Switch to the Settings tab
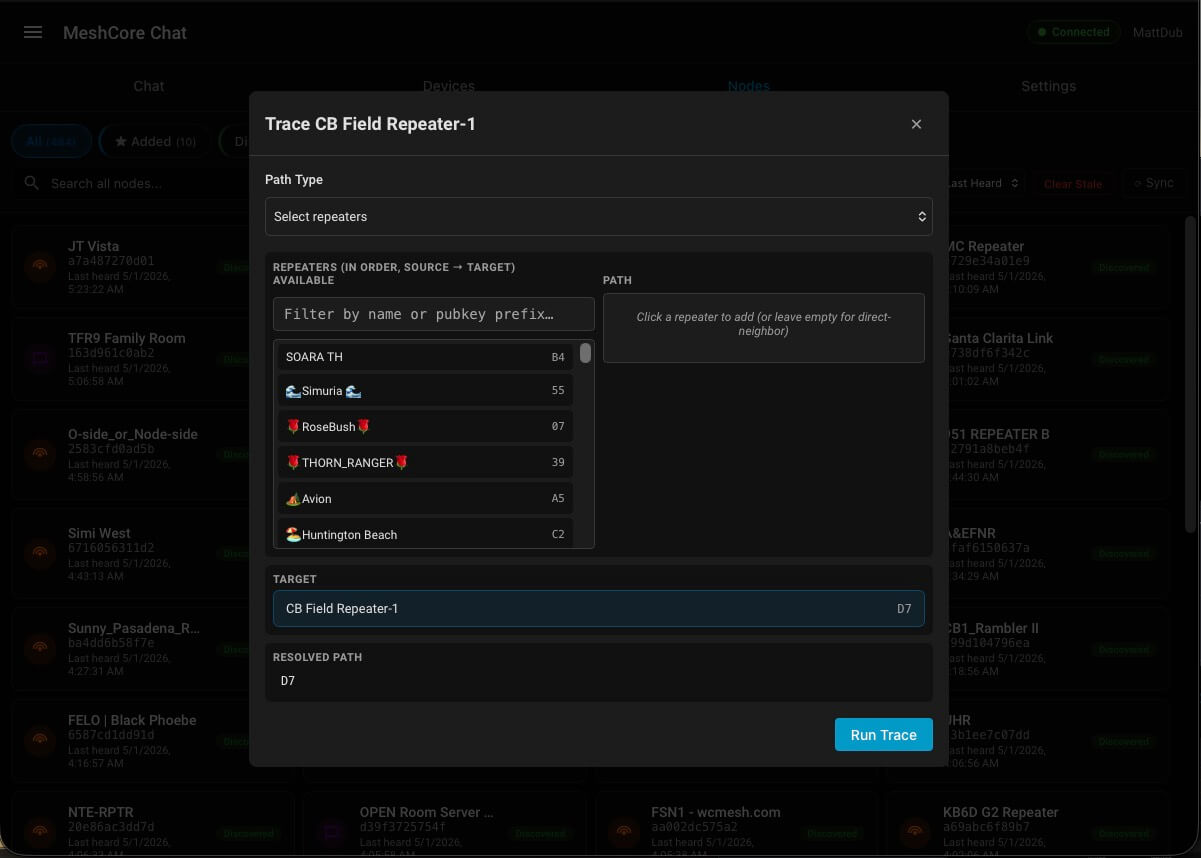The width and height of the screenshot is (1201, 858). point(1049,86)
